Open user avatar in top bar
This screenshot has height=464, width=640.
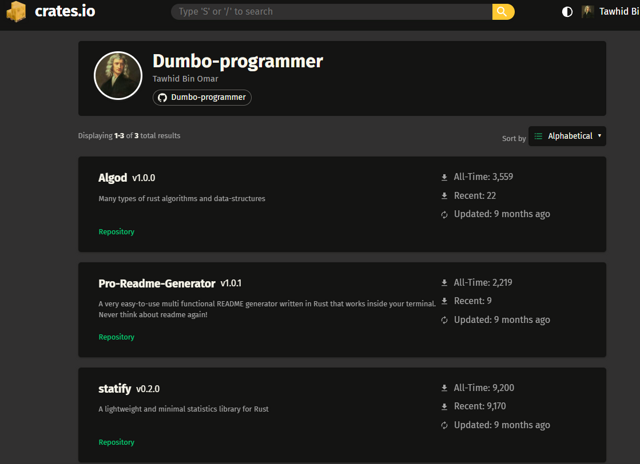(x=587, y=11)
